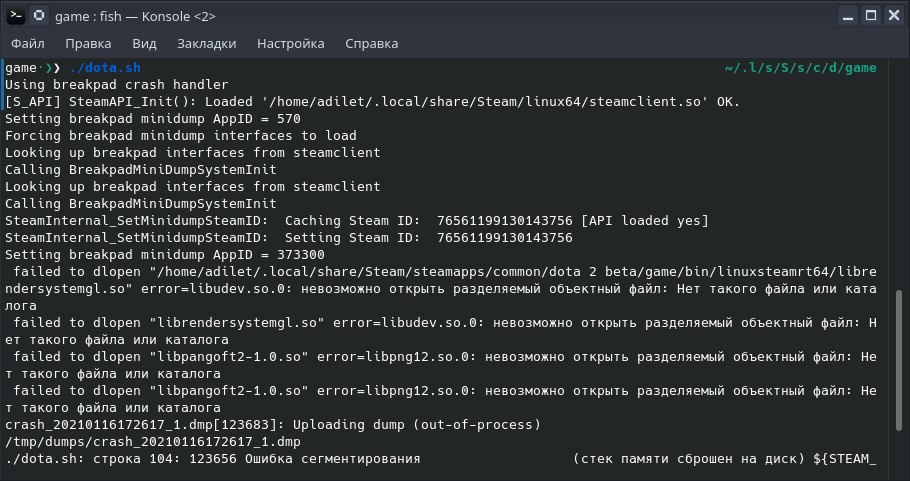Click the ./dota.sh command text

click(105, 68)
